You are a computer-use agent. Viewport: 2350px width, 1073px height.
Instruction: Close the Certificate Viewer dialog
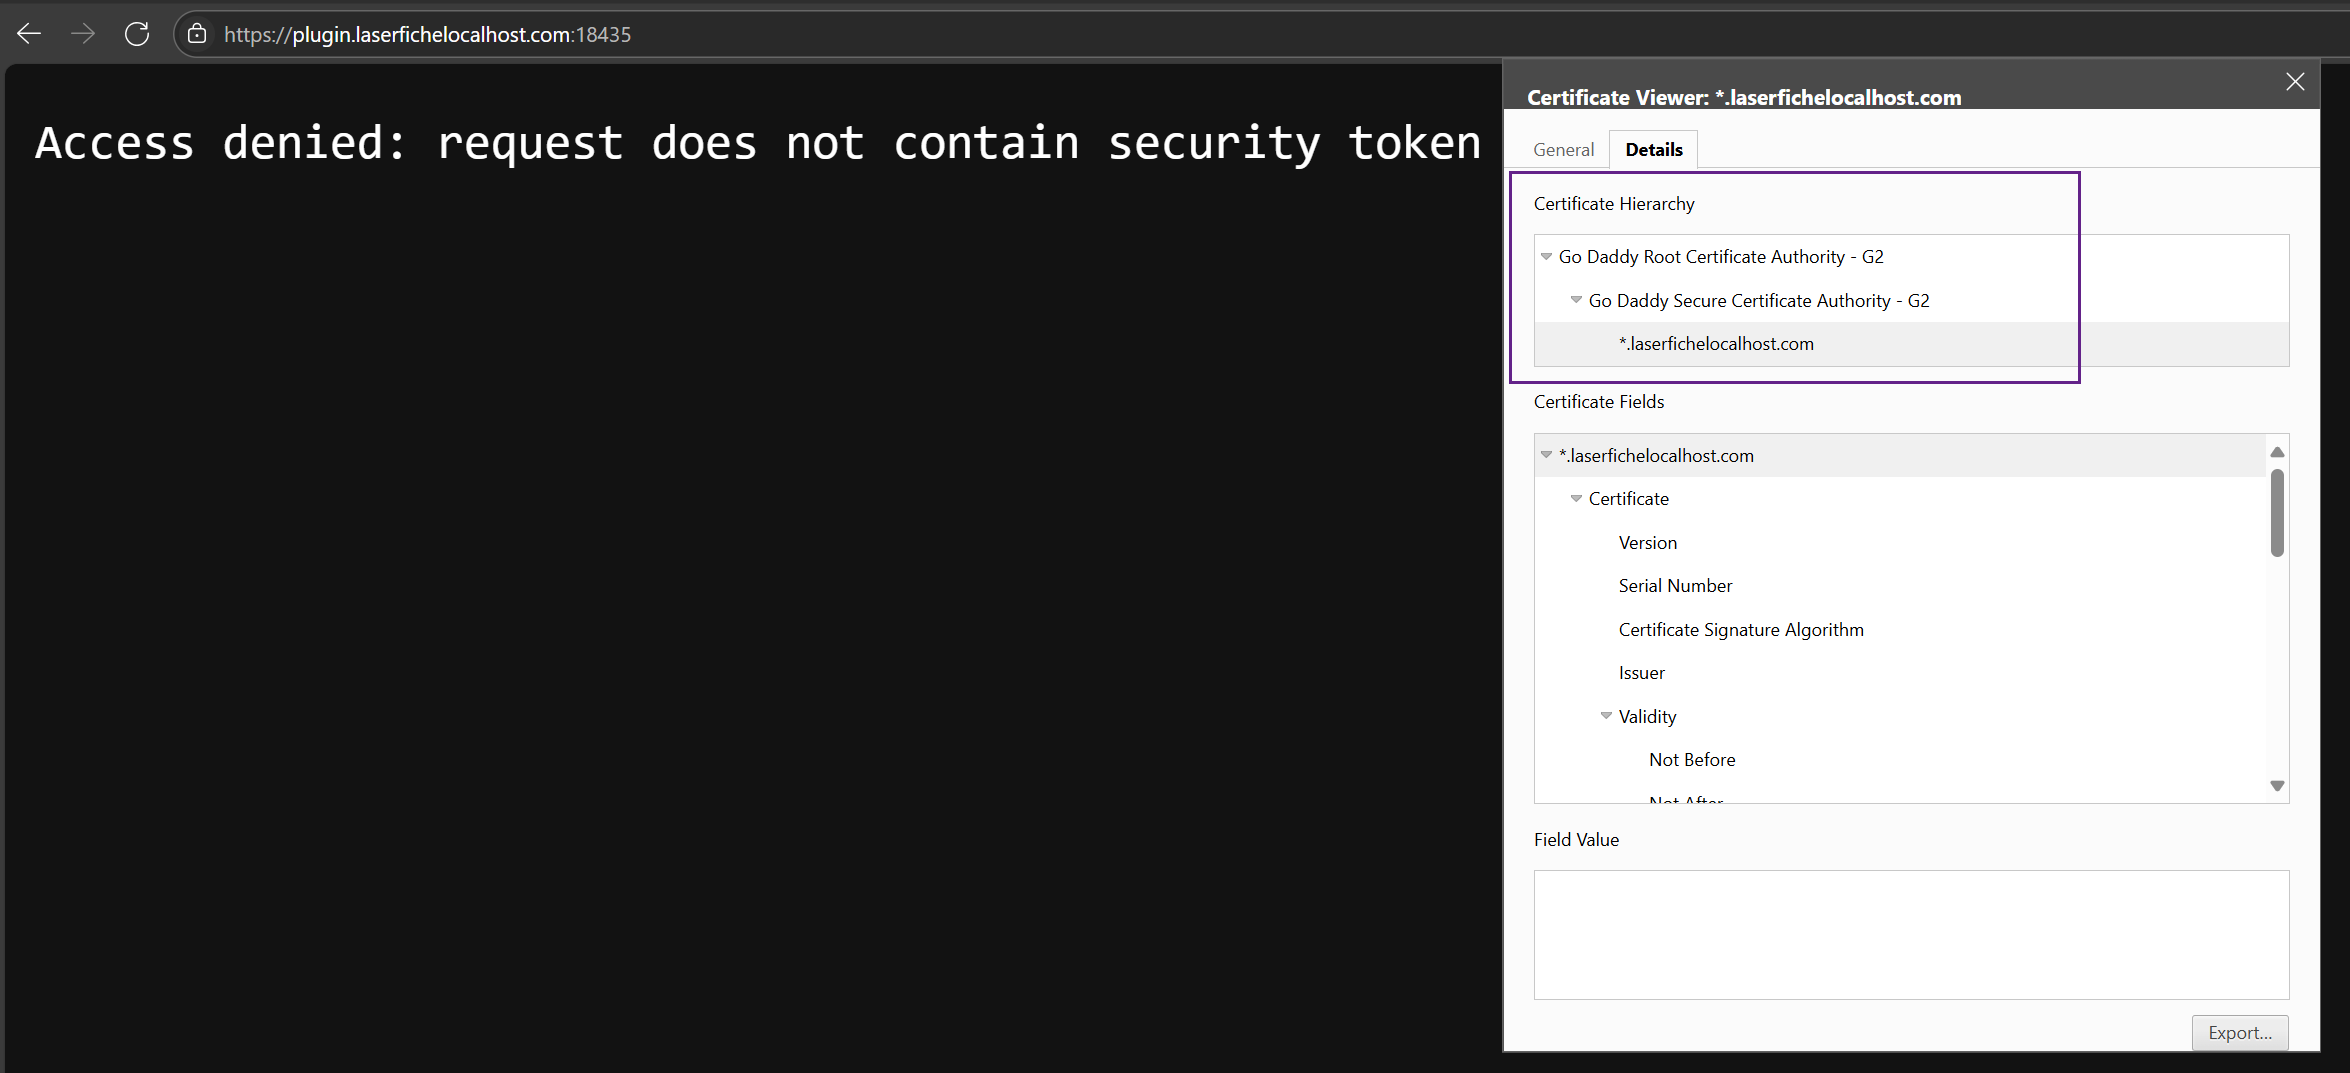(x=2295, y=82)
